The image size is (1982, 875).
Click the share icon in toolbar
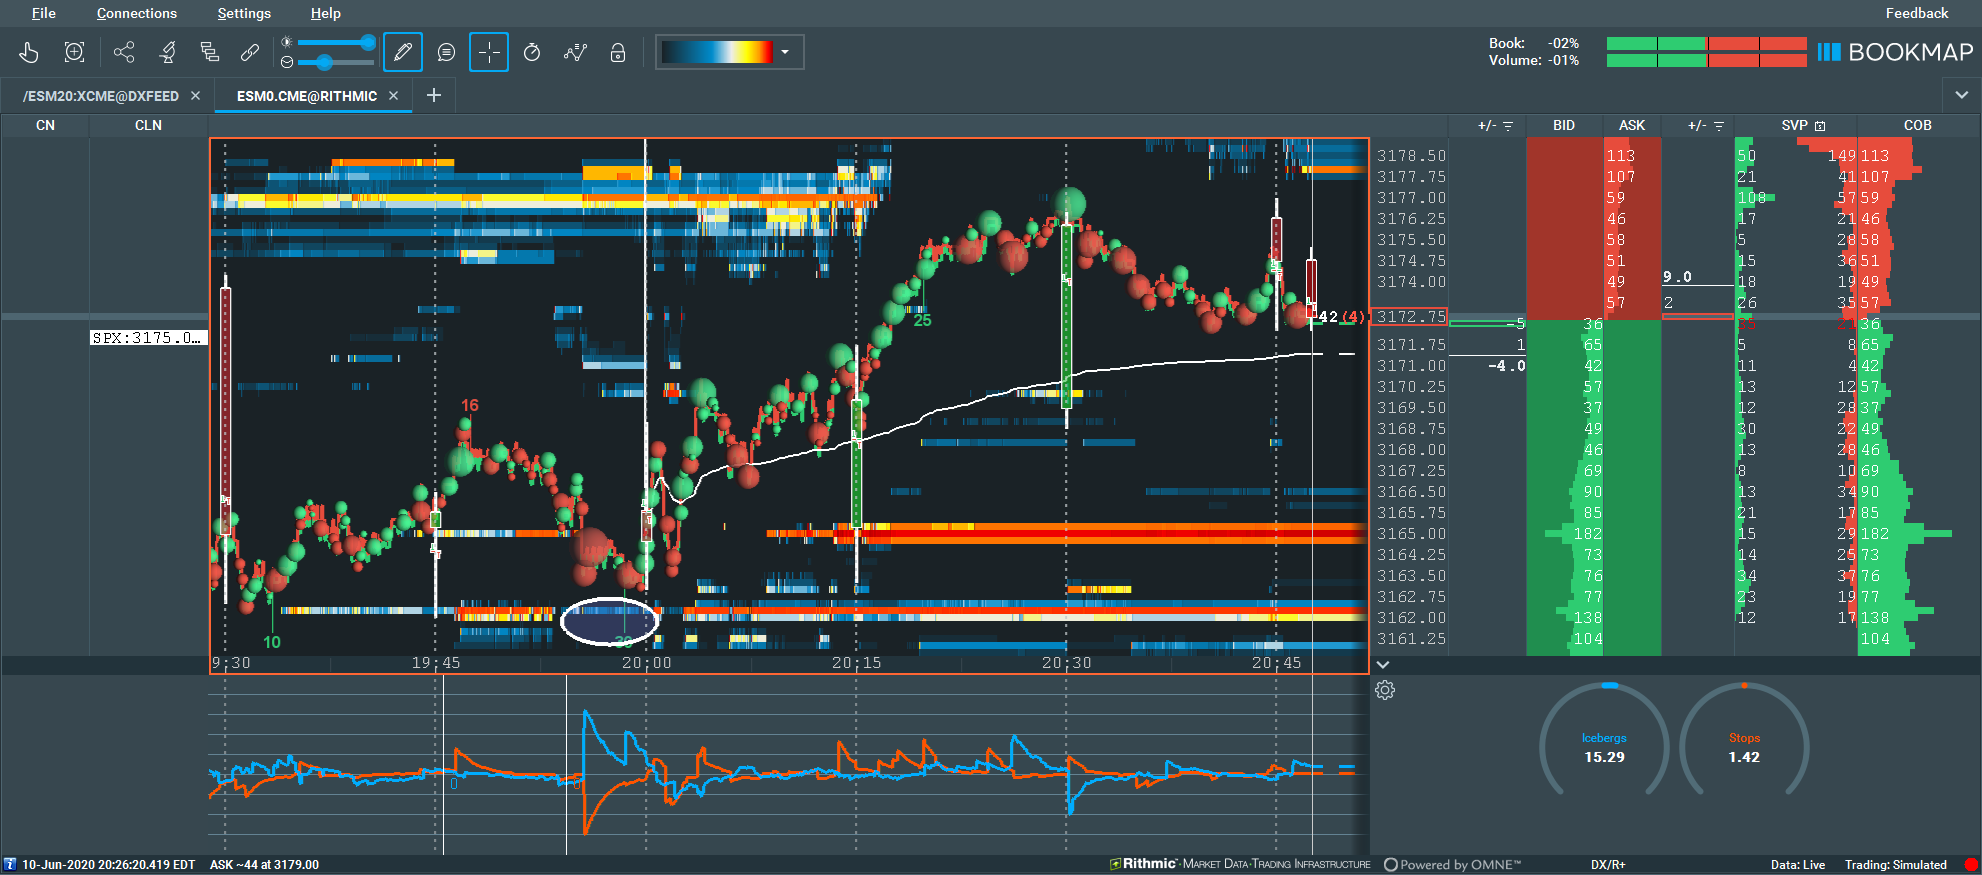(124, 52)
